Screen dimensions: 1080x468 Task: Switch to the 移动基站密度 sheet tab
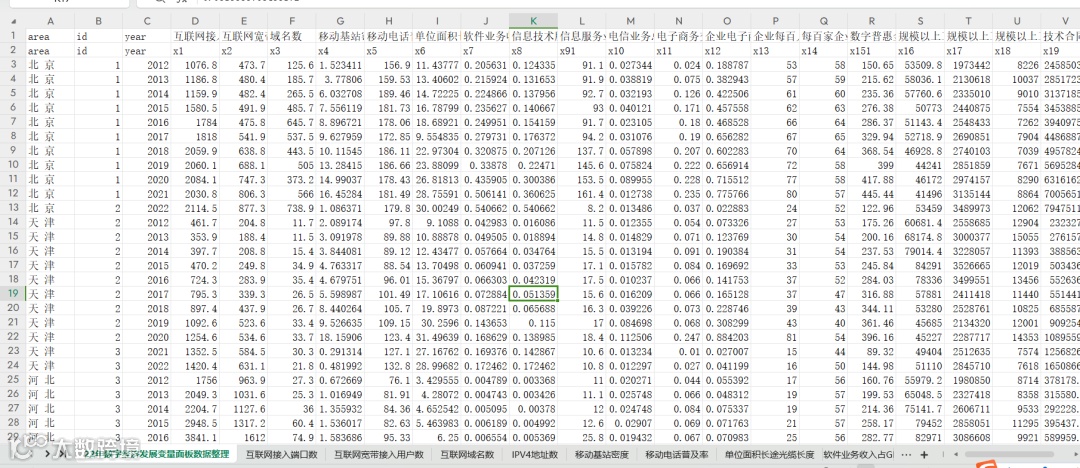point(601,455)
